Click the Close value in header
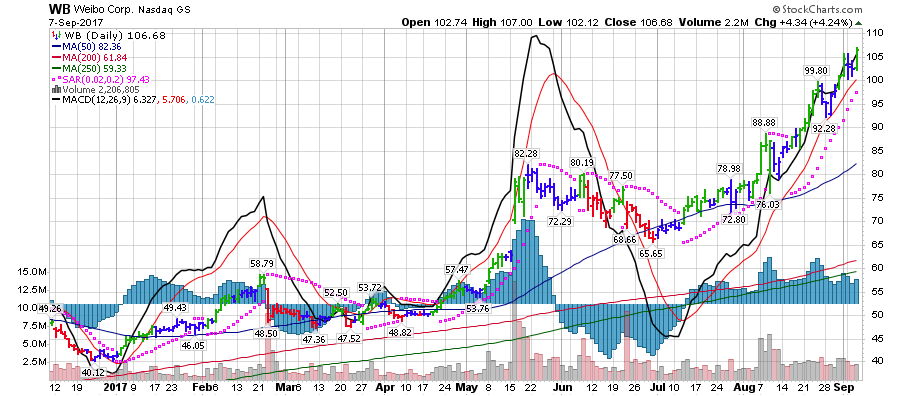 pos(637,23)
